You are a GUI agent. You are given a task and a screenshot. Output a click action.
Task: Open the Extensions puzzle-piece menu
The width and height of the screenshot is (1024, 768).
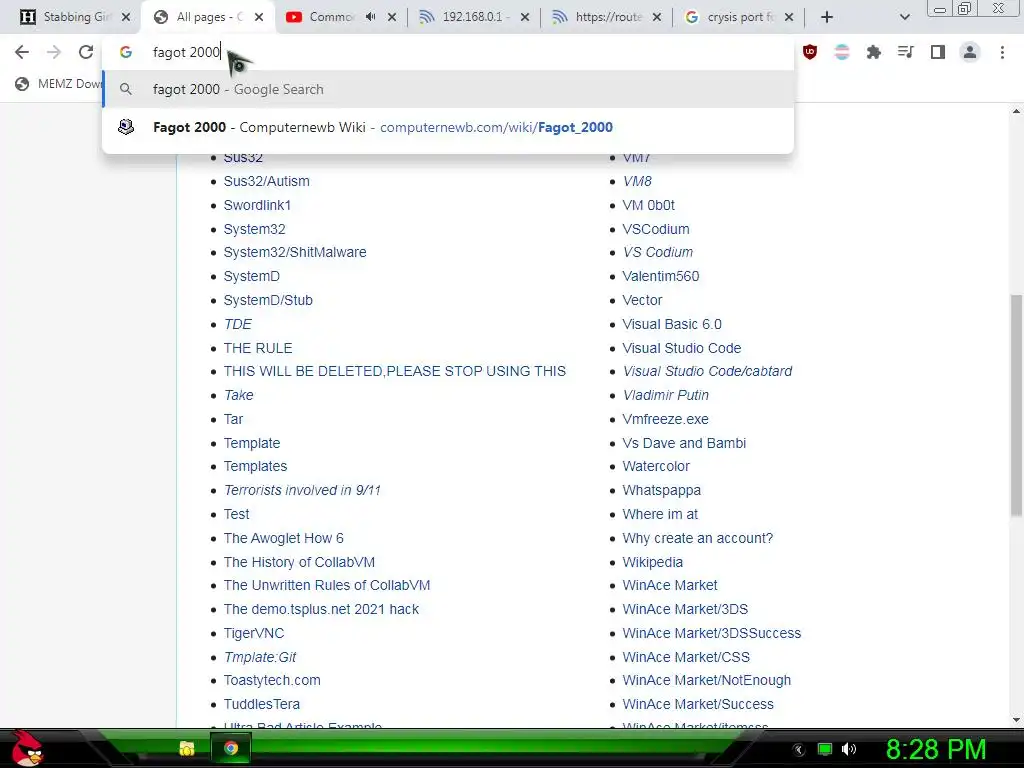874,52
